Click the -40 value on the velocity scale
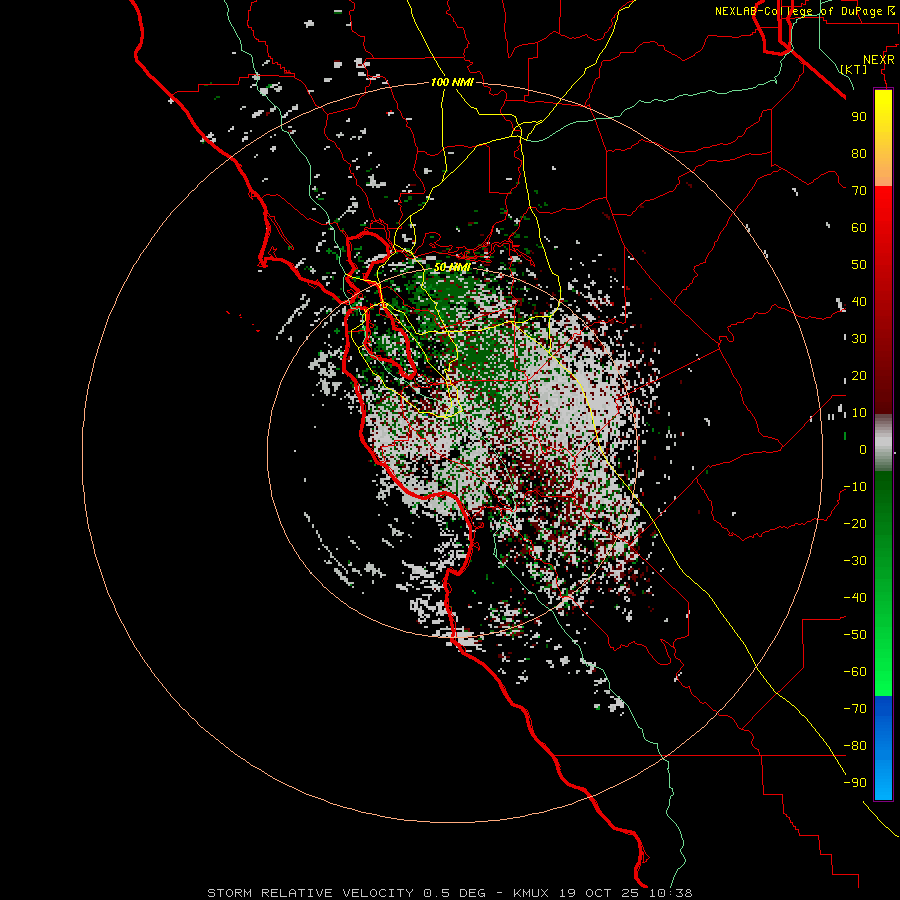This screenshot has width=900, height=900. 855,598
